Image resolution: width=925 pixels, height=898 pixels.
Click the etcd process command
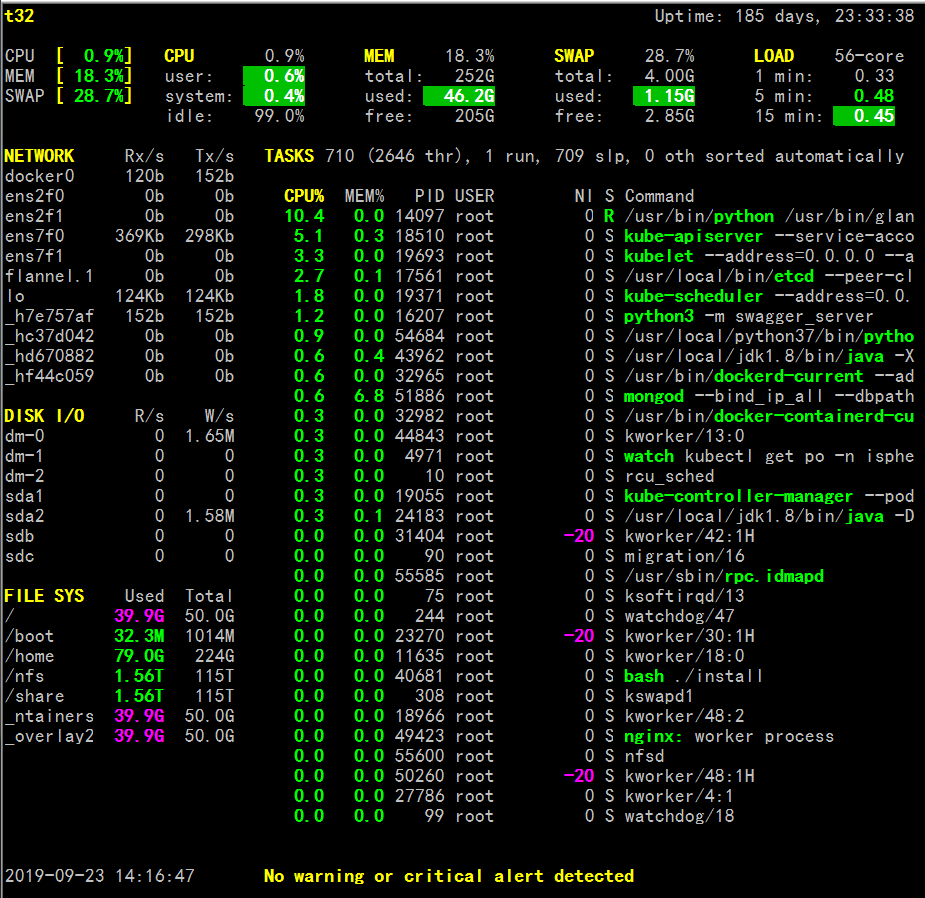(769, 276)
